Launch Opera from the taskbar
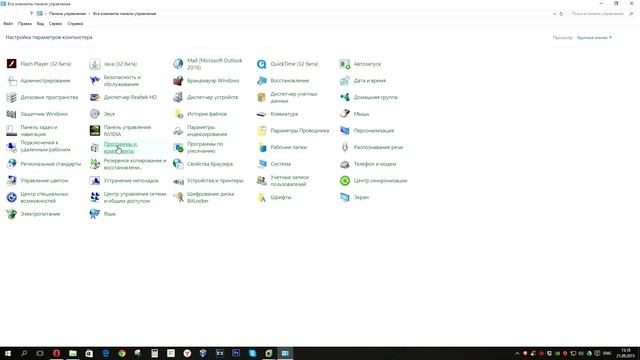640x360 pixels. tap(56, 353)
